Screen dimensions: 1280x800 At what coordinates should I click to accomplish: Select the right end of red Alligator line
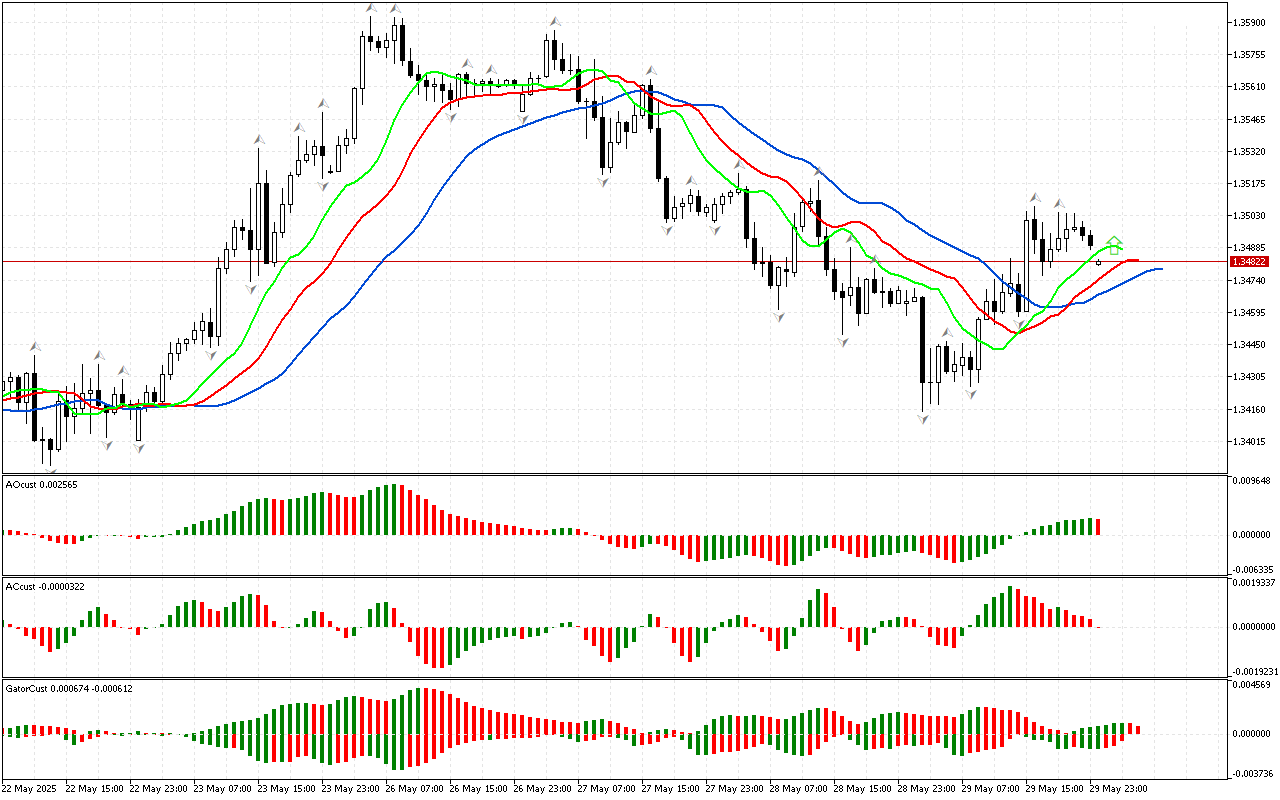pyautogui.click(x=1137, y=260)
